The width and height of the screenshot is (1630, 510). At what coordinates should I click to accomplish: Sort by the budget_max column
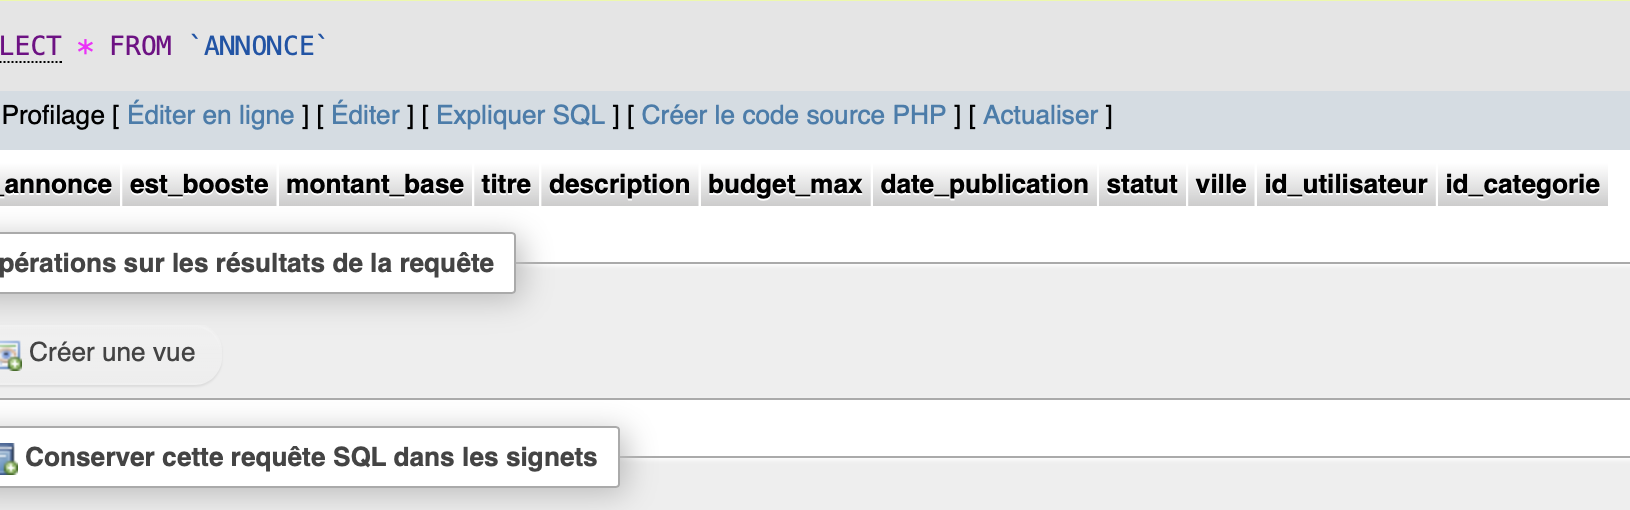[x=785, y=185]
